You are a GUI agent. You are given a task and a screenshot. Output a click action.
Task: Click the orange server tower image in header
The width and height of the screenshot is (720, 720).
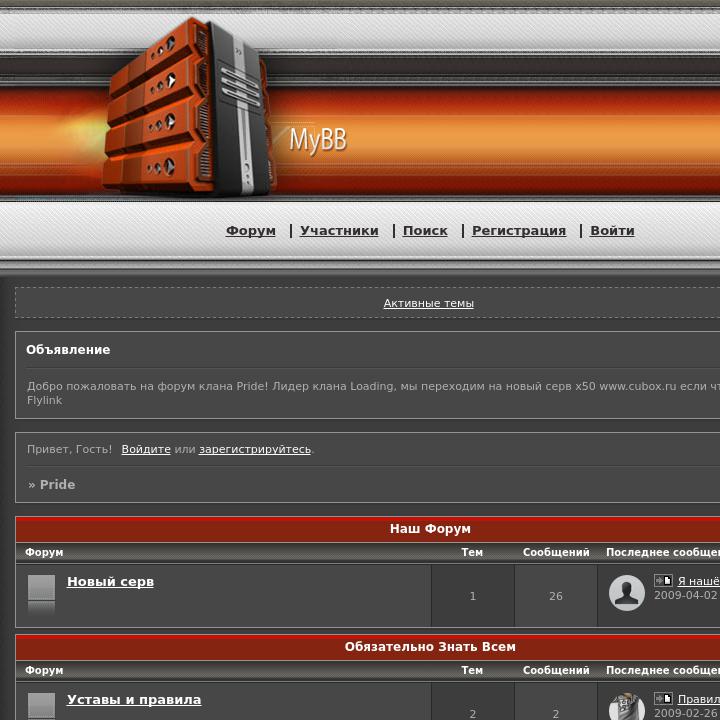point(188,107)
